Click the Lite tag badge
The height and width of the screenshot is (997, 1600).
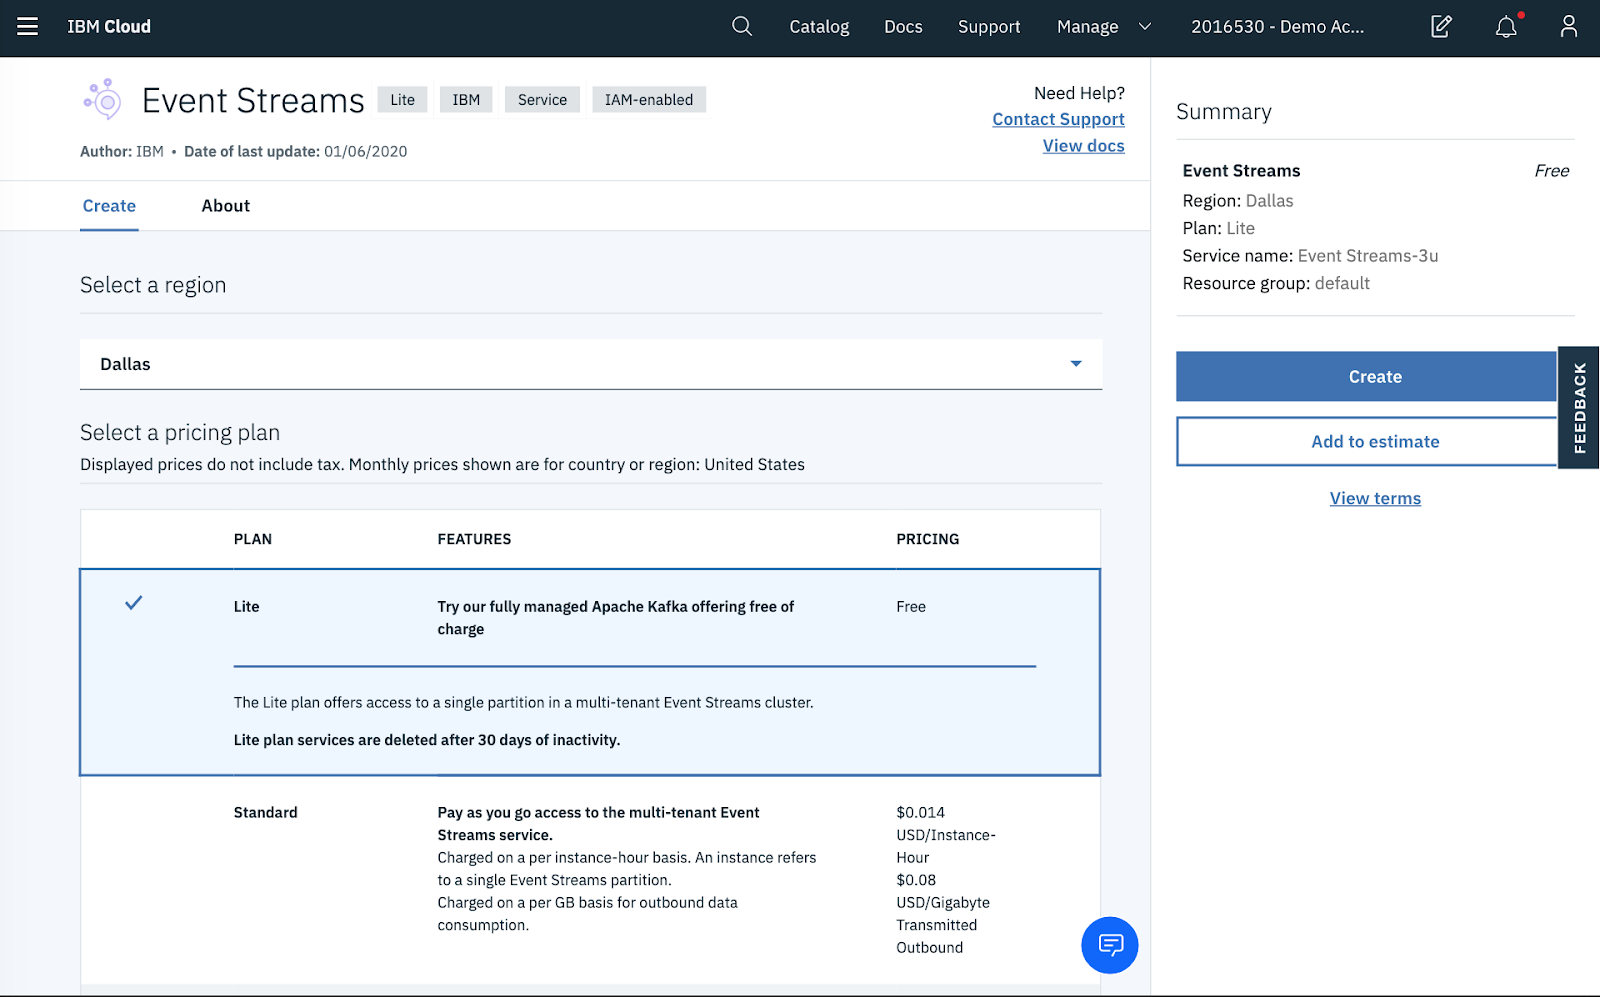tap(402, 100)
